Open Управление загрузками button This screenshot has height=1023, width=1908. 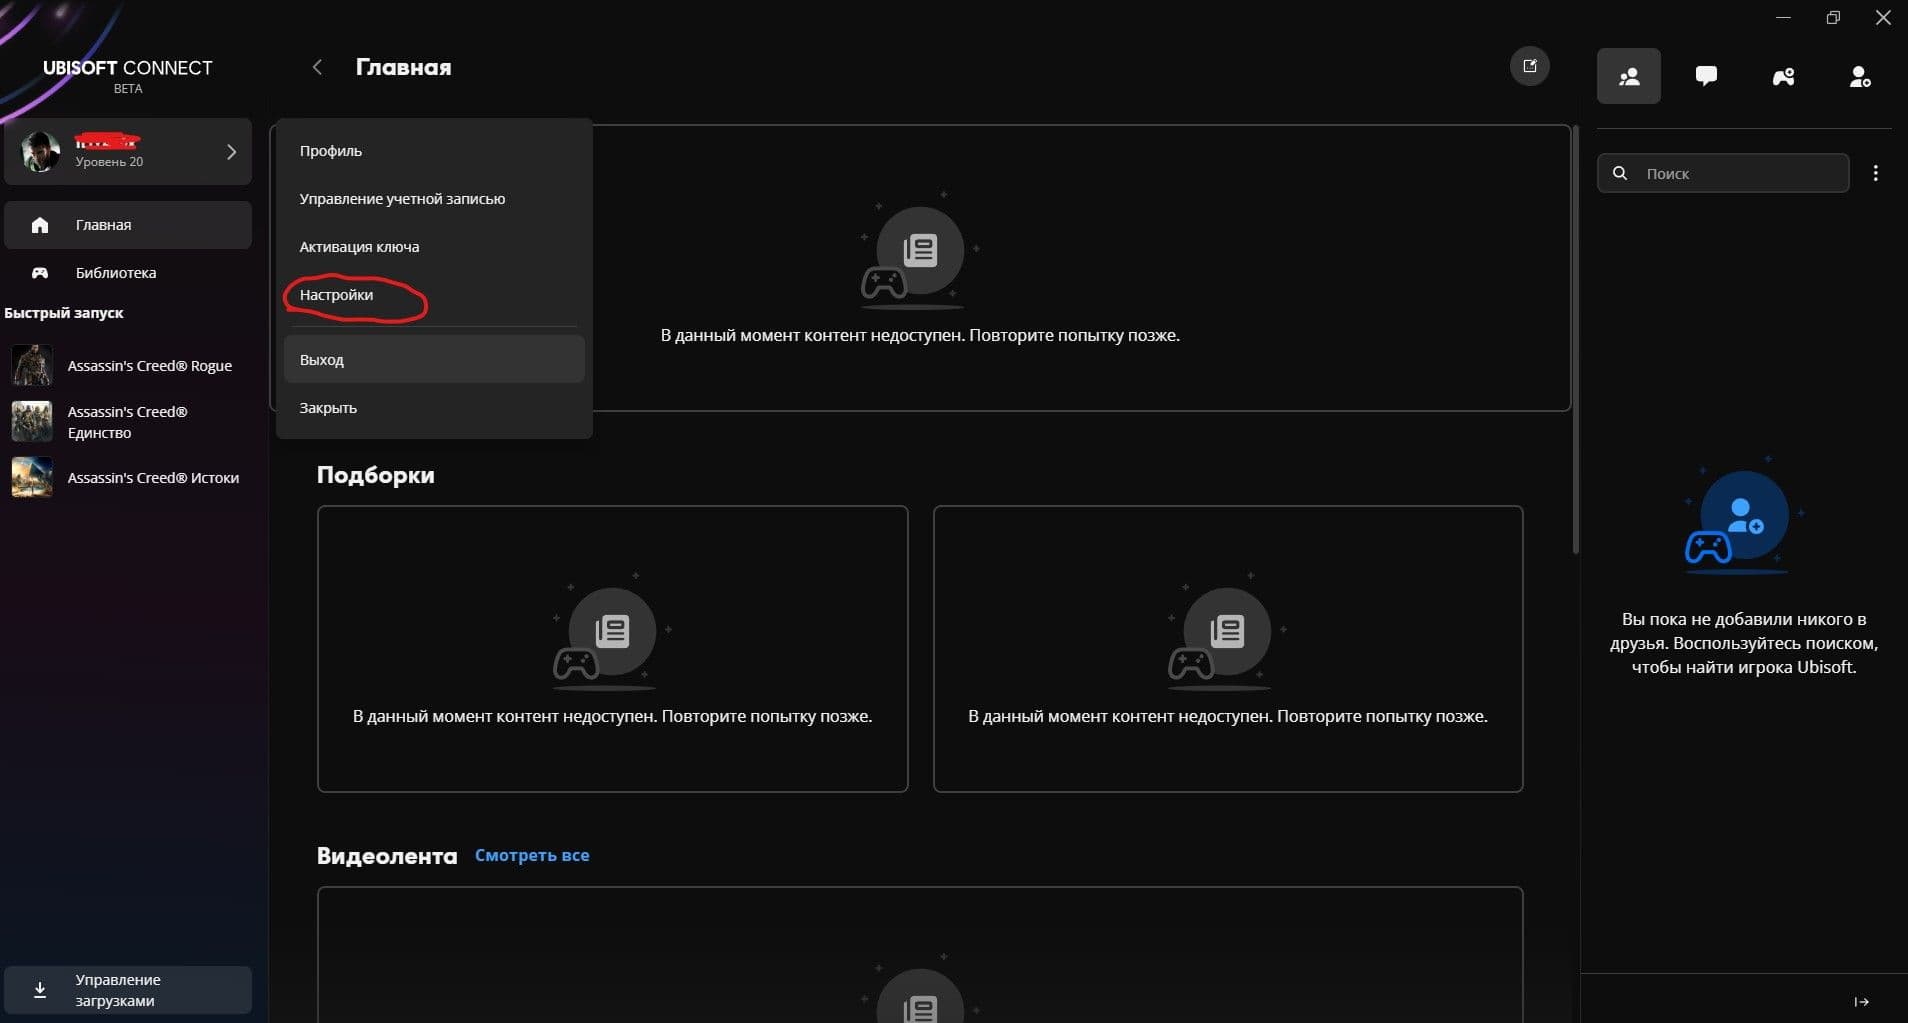click(x=127, y=990)
